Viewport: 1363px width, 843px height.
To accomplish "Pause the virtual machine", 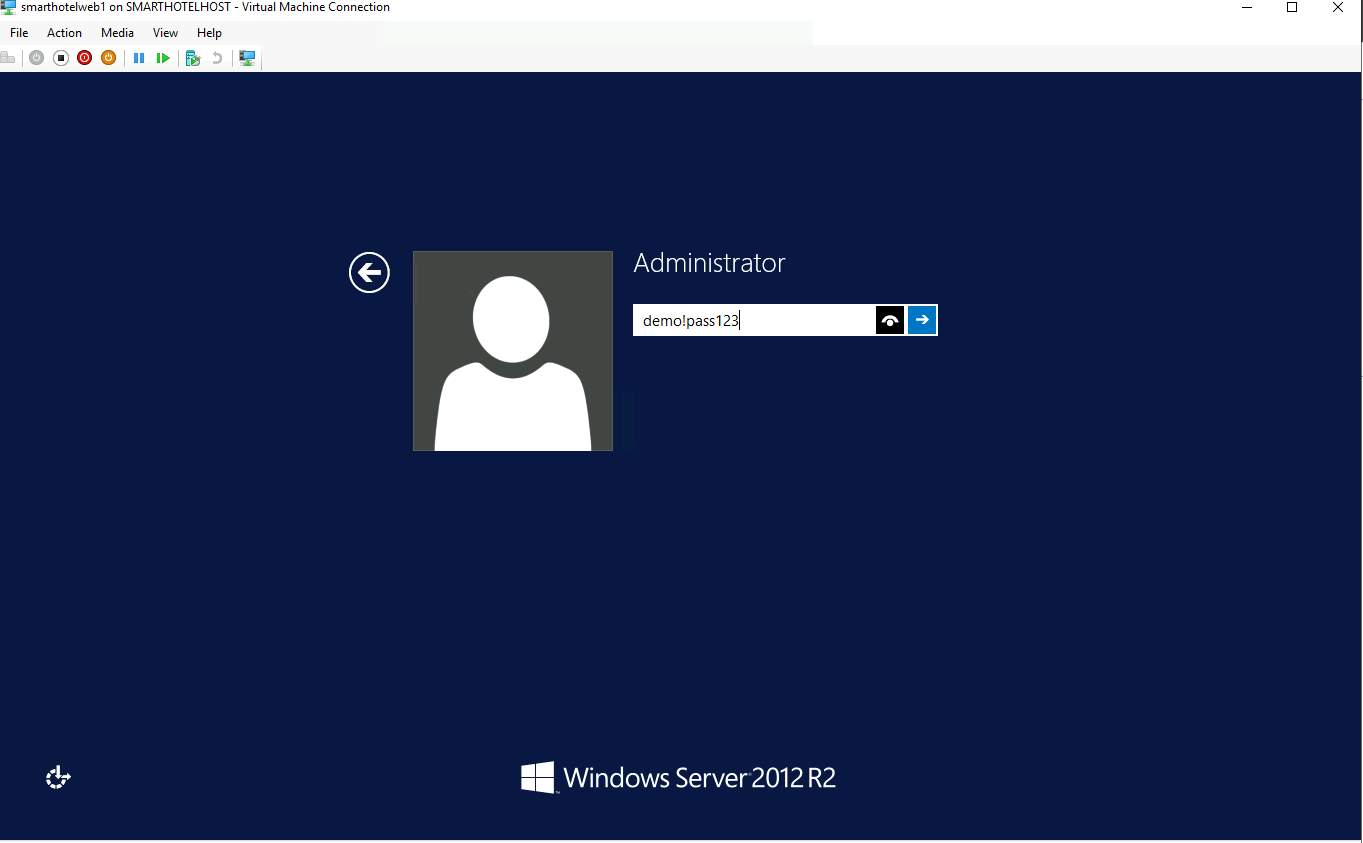I will point(139,58).
